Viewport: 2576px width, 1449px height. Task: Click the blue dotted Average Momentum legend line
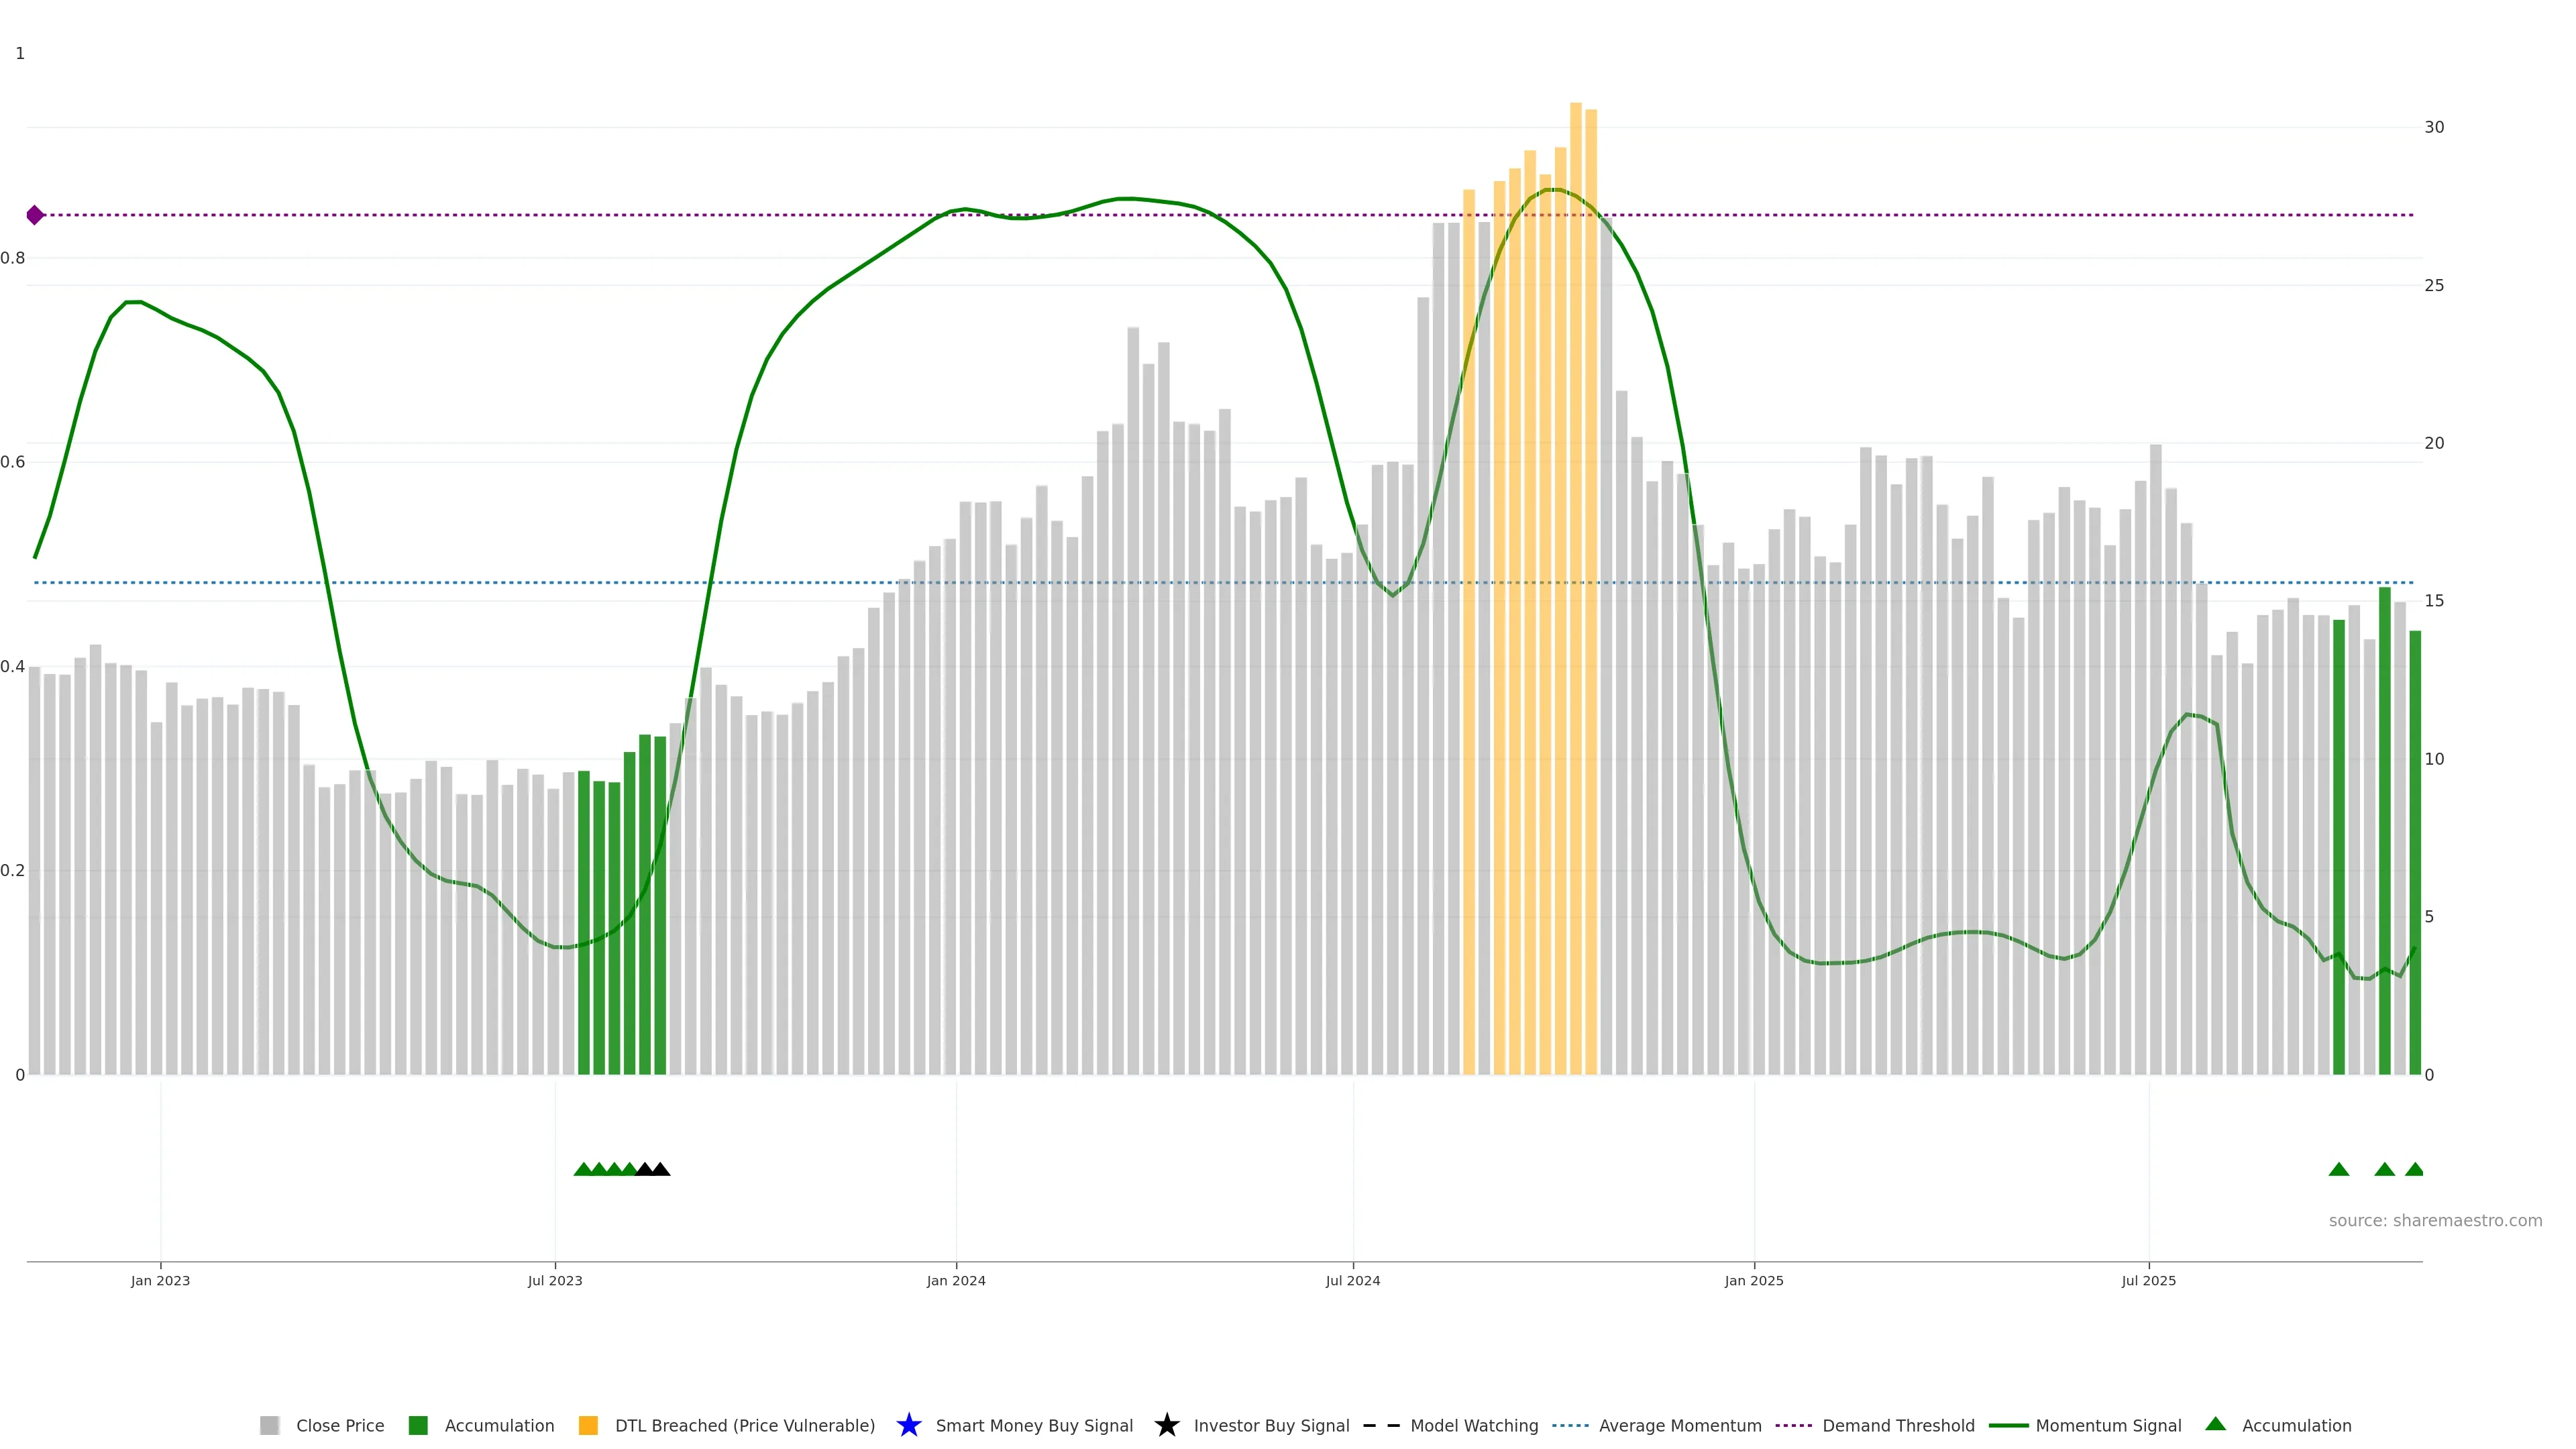pos(1570,1425)
